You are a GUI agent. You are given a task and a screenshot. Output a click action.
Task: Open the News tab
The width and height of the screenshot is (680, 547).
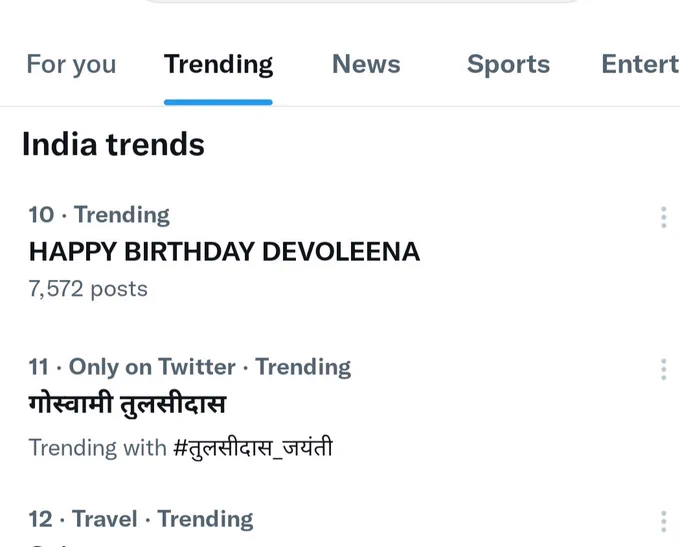pyautogui.click(x=366, y=64)
